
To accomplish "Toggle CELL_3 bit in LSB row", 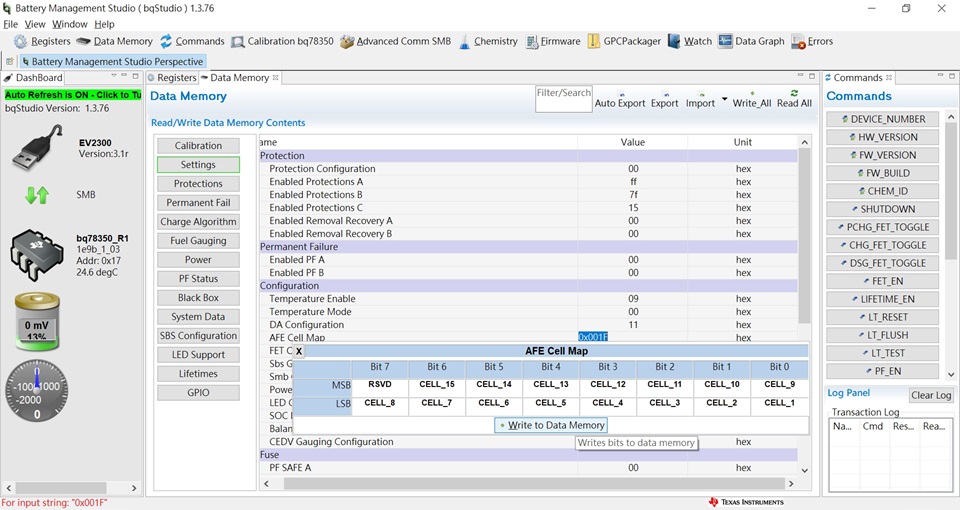I will [x=665, y=403].
